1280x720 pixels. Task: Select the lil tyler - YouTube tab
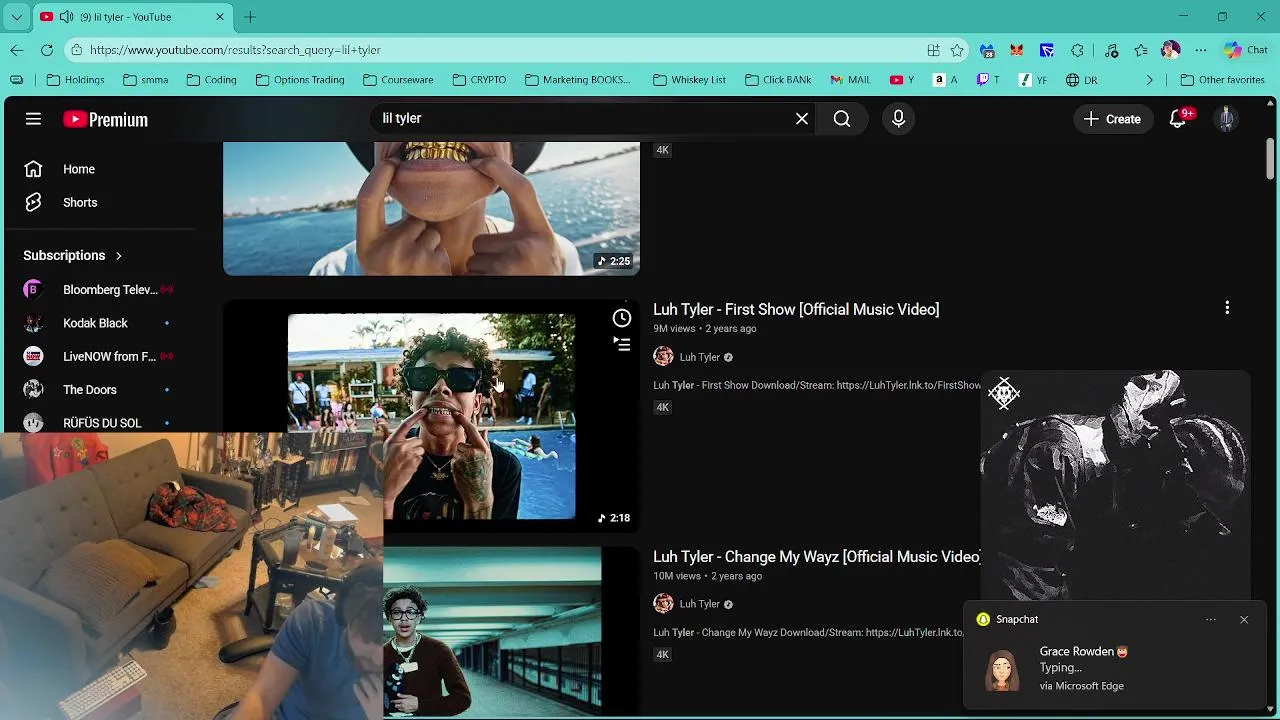125,17
